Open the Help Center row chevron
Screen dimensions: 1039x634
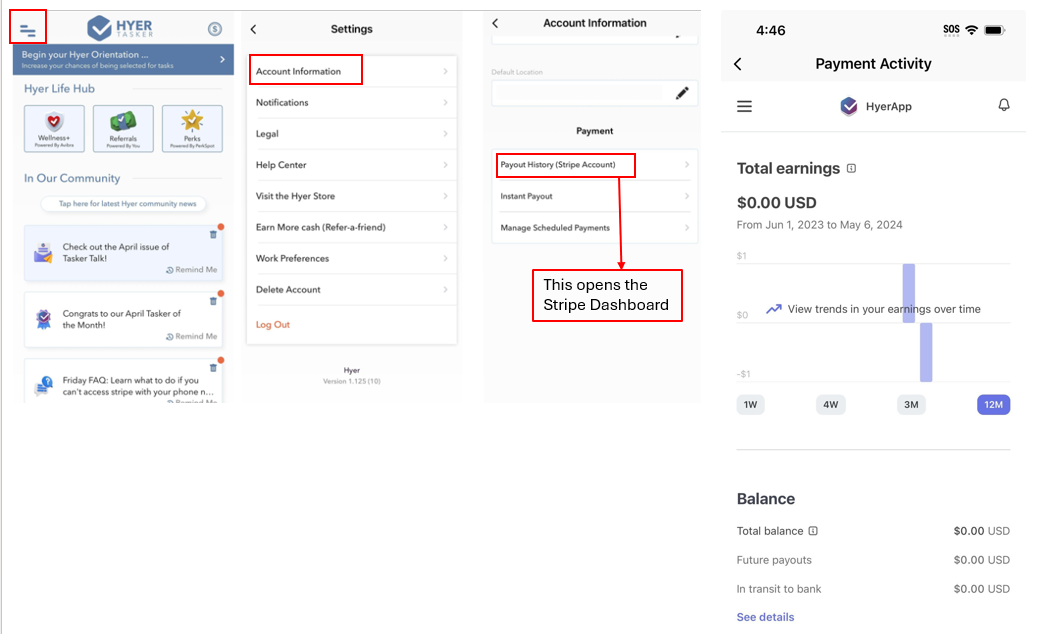[445, 165]
